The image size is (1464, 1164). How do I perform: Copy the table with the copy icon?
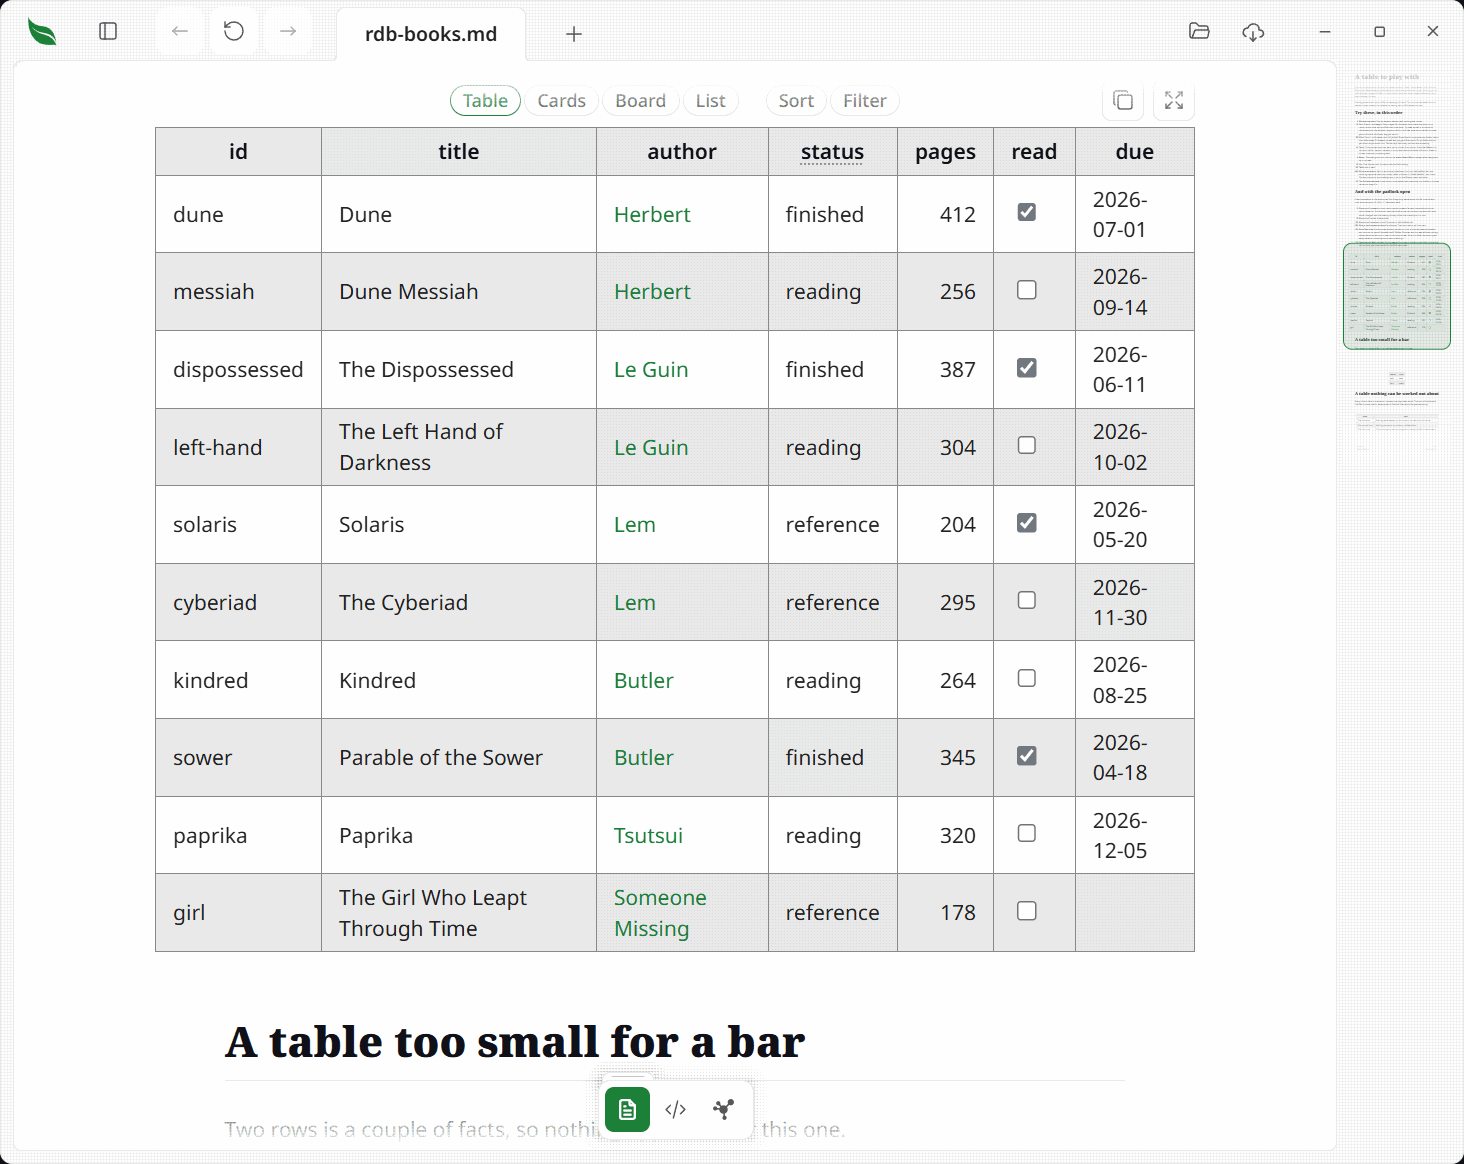coord(1123,101)
